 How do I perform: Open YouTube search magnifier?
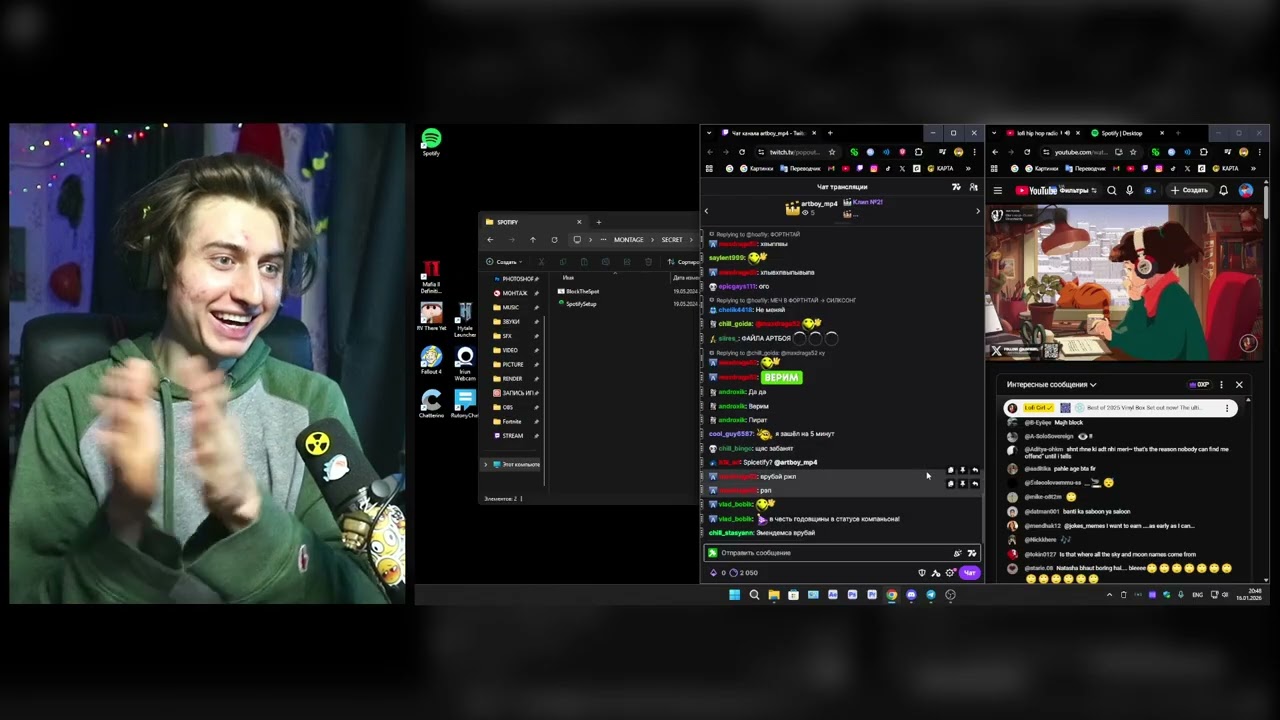[x=1111, y=190]
